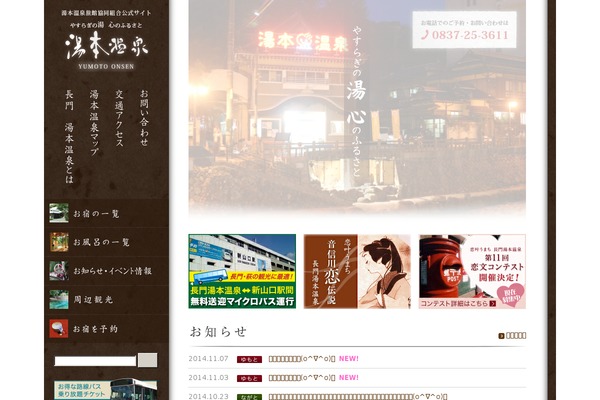Click the お宿を予約 thumbnail icon
The image size is (600, 400).
(59, 328)
